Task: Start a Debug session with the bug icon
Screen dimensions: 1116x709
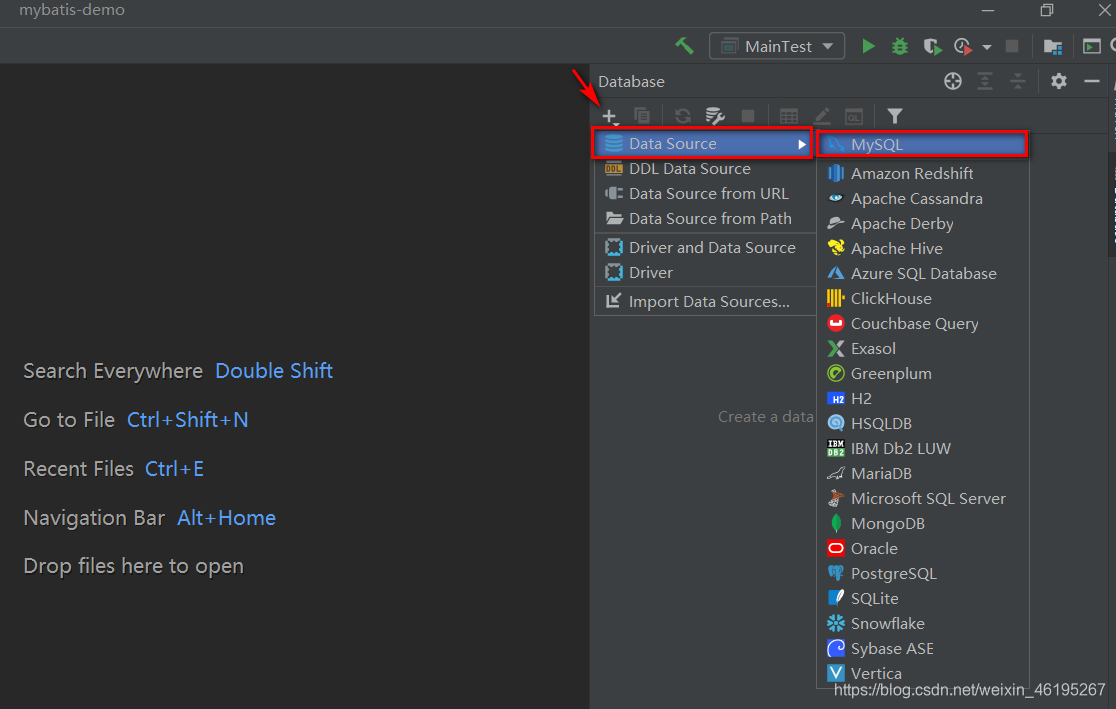Action: pyautogui.click(x=899, y=45)
